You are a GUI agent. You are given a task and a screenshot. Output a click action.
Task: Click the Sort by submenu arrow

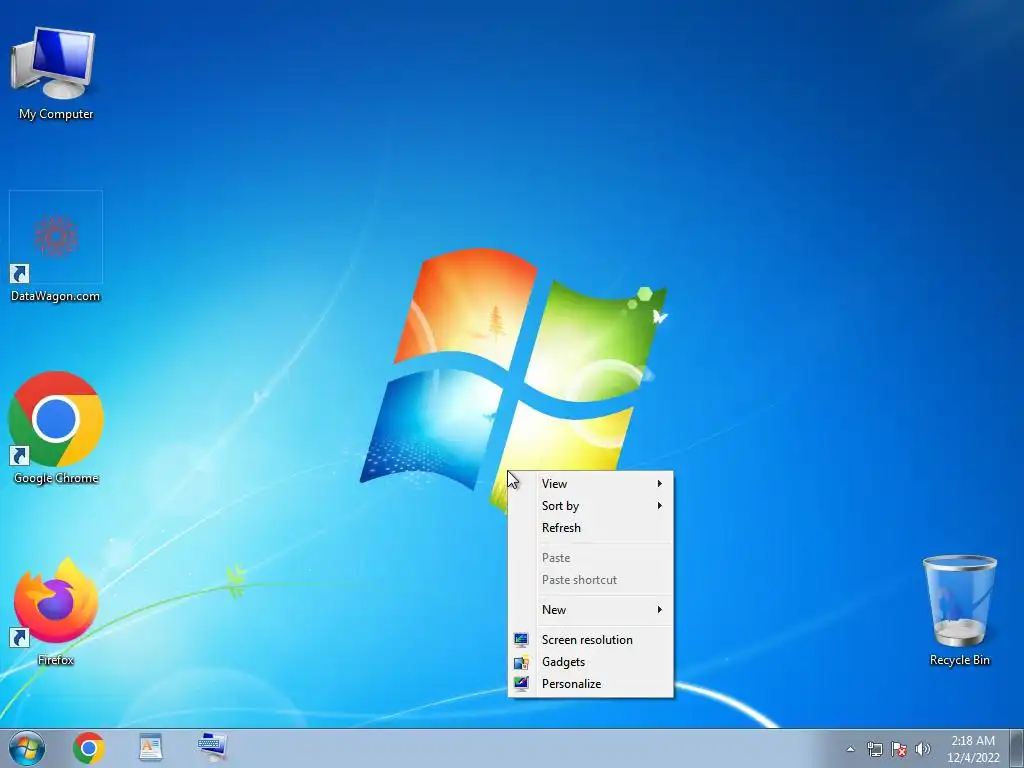tap(660, 506)
